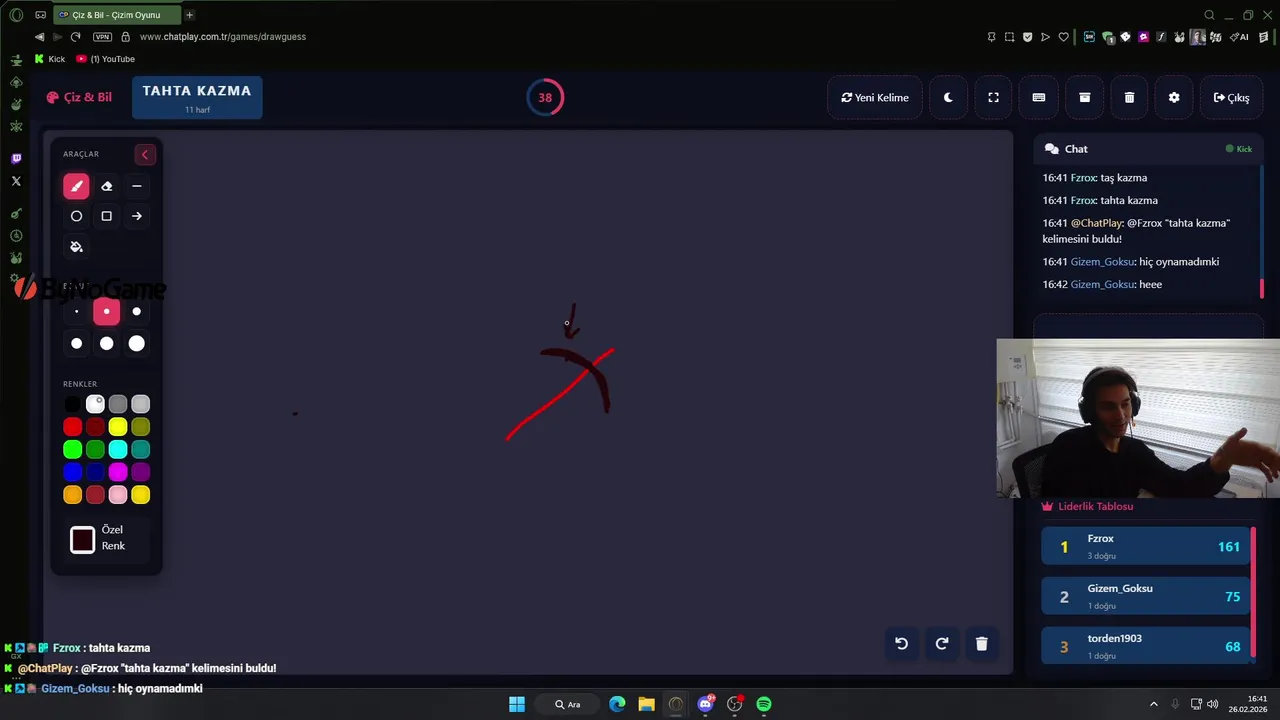Click Fzrox leaderboard entry
1280x720 pixels.
click(x=1145, y=546)
